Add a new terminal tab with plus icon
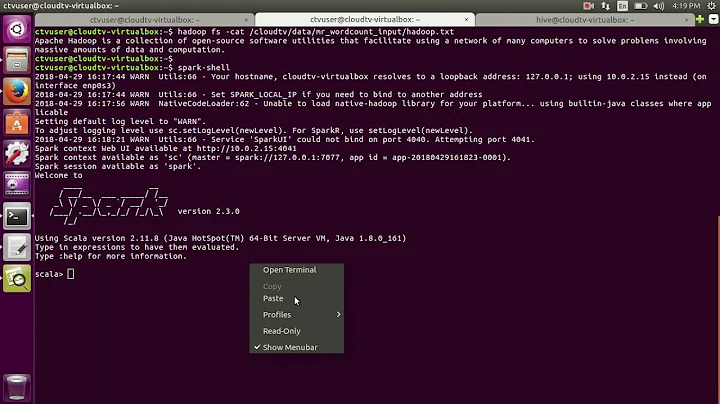Screen dimensions: 720x404 [700, 19]
